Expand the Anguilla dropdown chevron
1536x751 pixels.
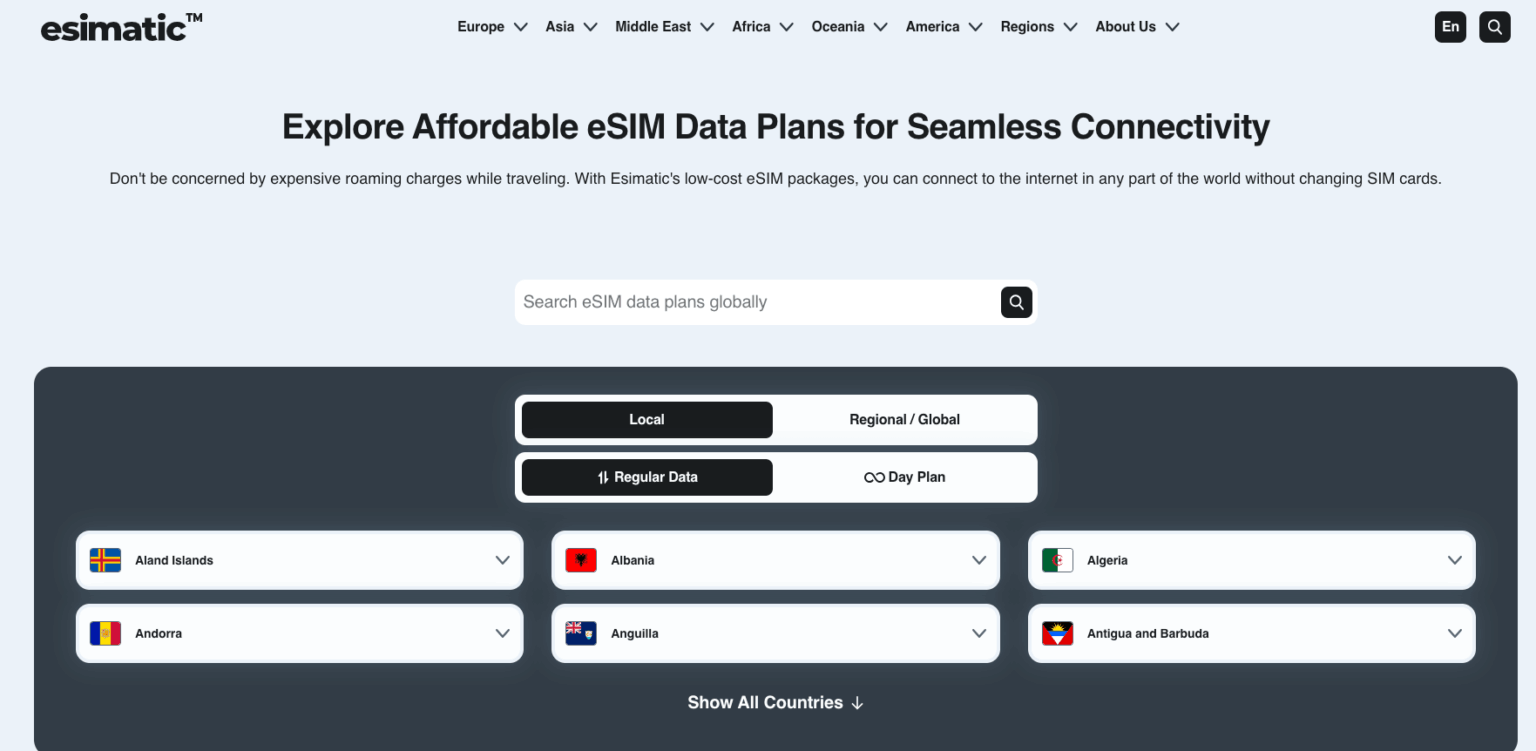(978, 633)
